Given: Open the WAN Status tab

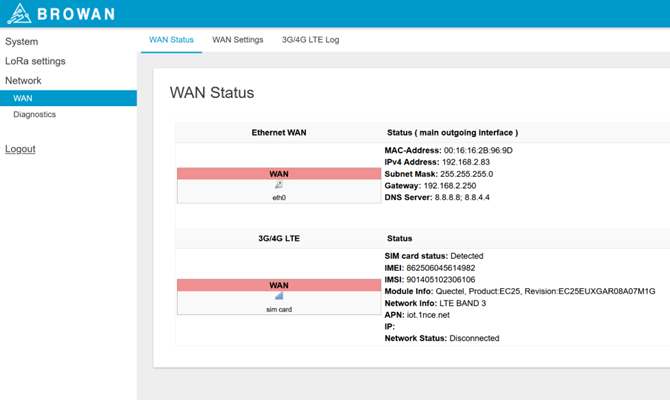Looking at the screenshot, I should [171, 40].
